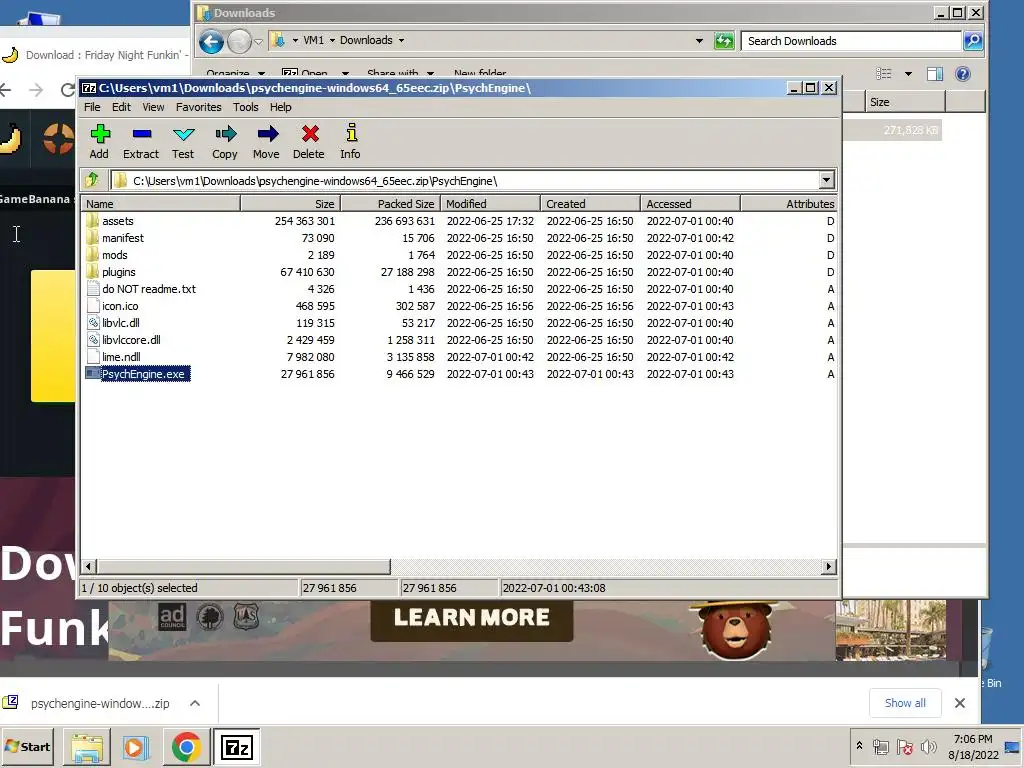Change view icon in Explorer toolbar
This screenshot has height=768, width=1024.
click(x=884, y=74)
